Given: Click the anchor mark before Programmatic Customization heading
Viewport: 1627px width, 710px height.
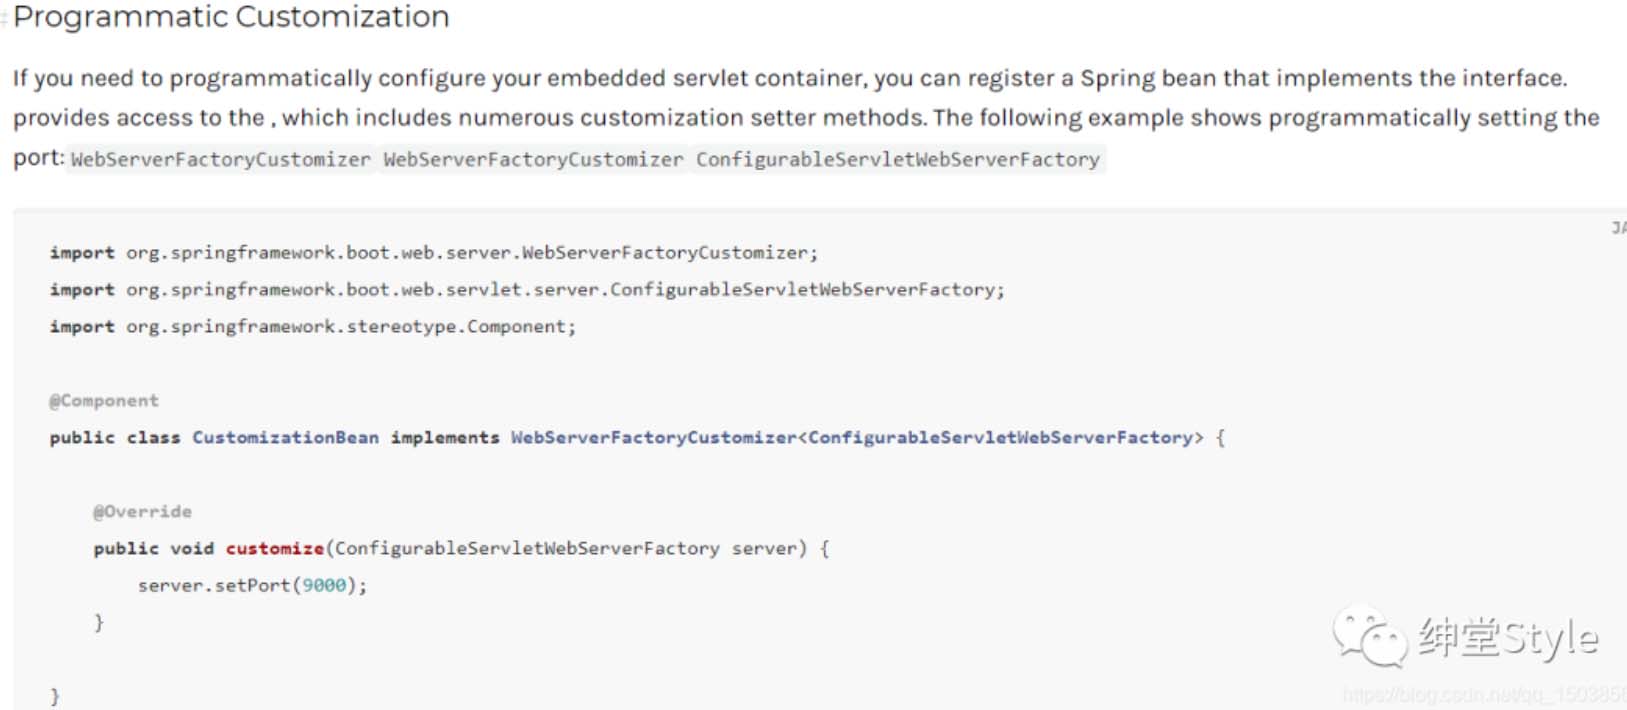Looking at the screenshot, I should (x=5, y=18).
